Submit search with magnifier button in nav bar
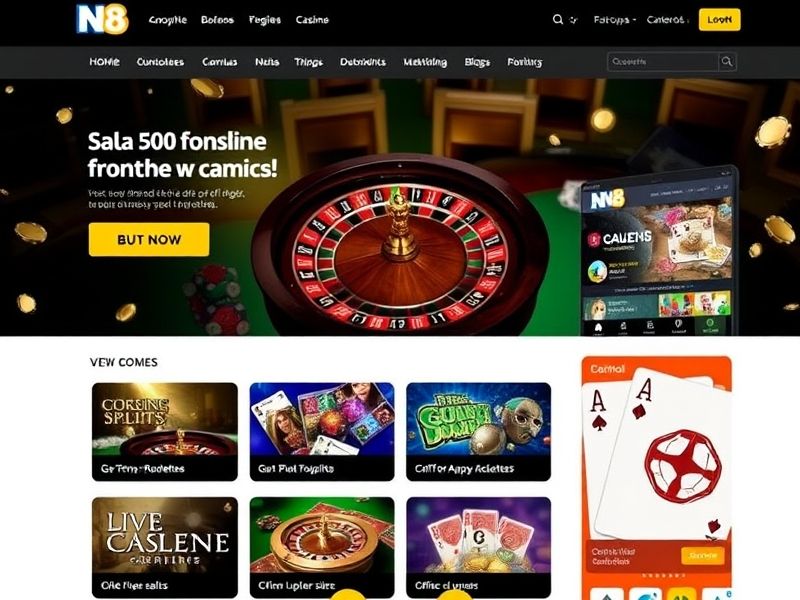Image resolution: width=800 pixels, height=600 pixels. coord(727,62)
